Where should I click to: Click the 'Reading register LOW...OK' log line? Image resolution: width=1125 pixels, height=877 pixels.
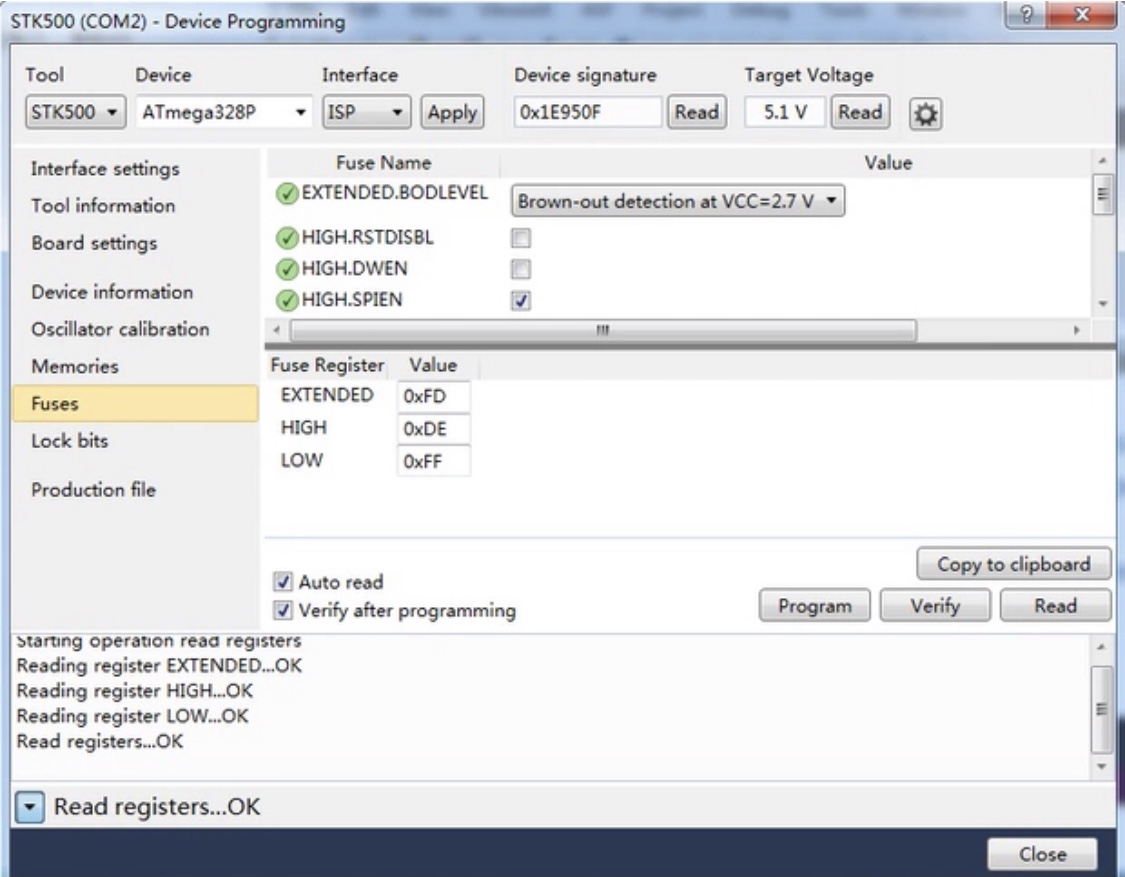coord(132,716)
